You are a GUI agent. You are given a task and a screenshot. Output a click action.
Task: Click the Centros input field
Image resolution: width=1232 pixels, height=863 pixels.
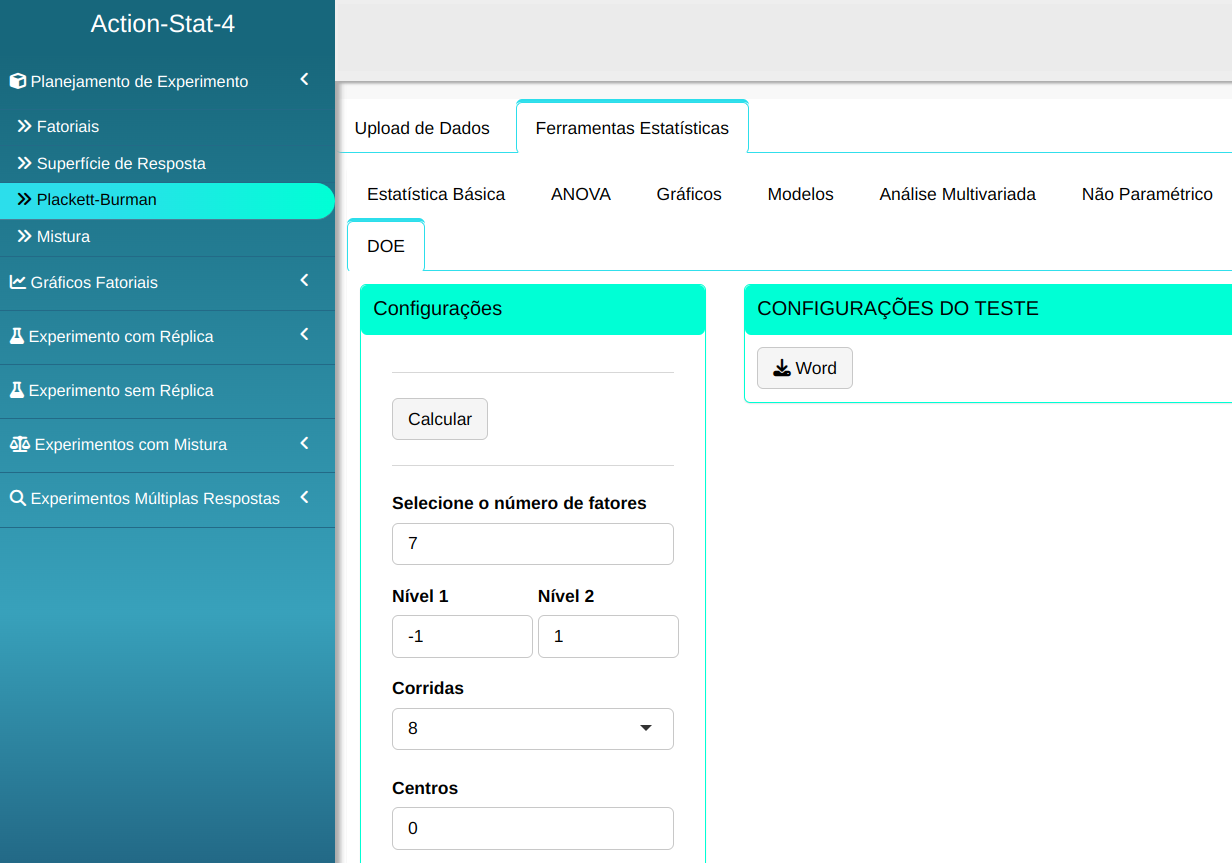532,828
